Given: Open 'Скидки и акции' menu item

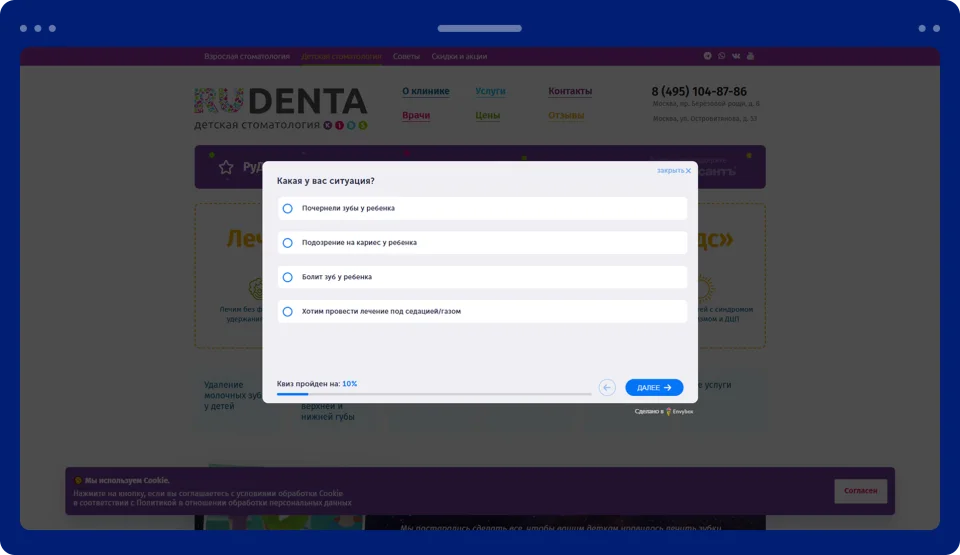Looking at the screenshot, I should tap(459, 56).
